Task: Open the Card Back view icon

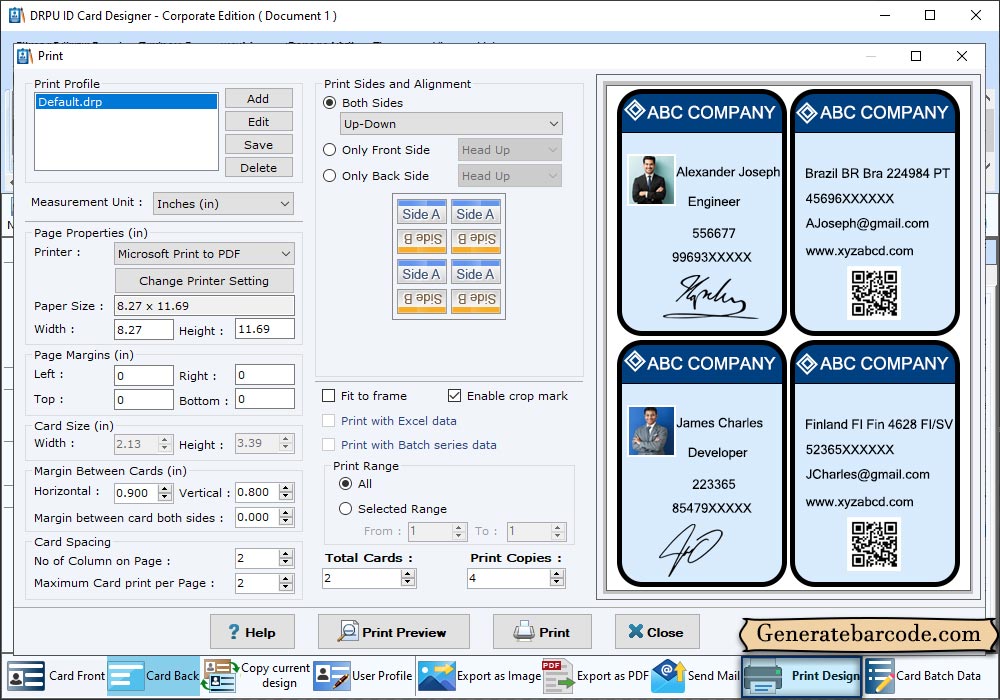Action: 126,676
